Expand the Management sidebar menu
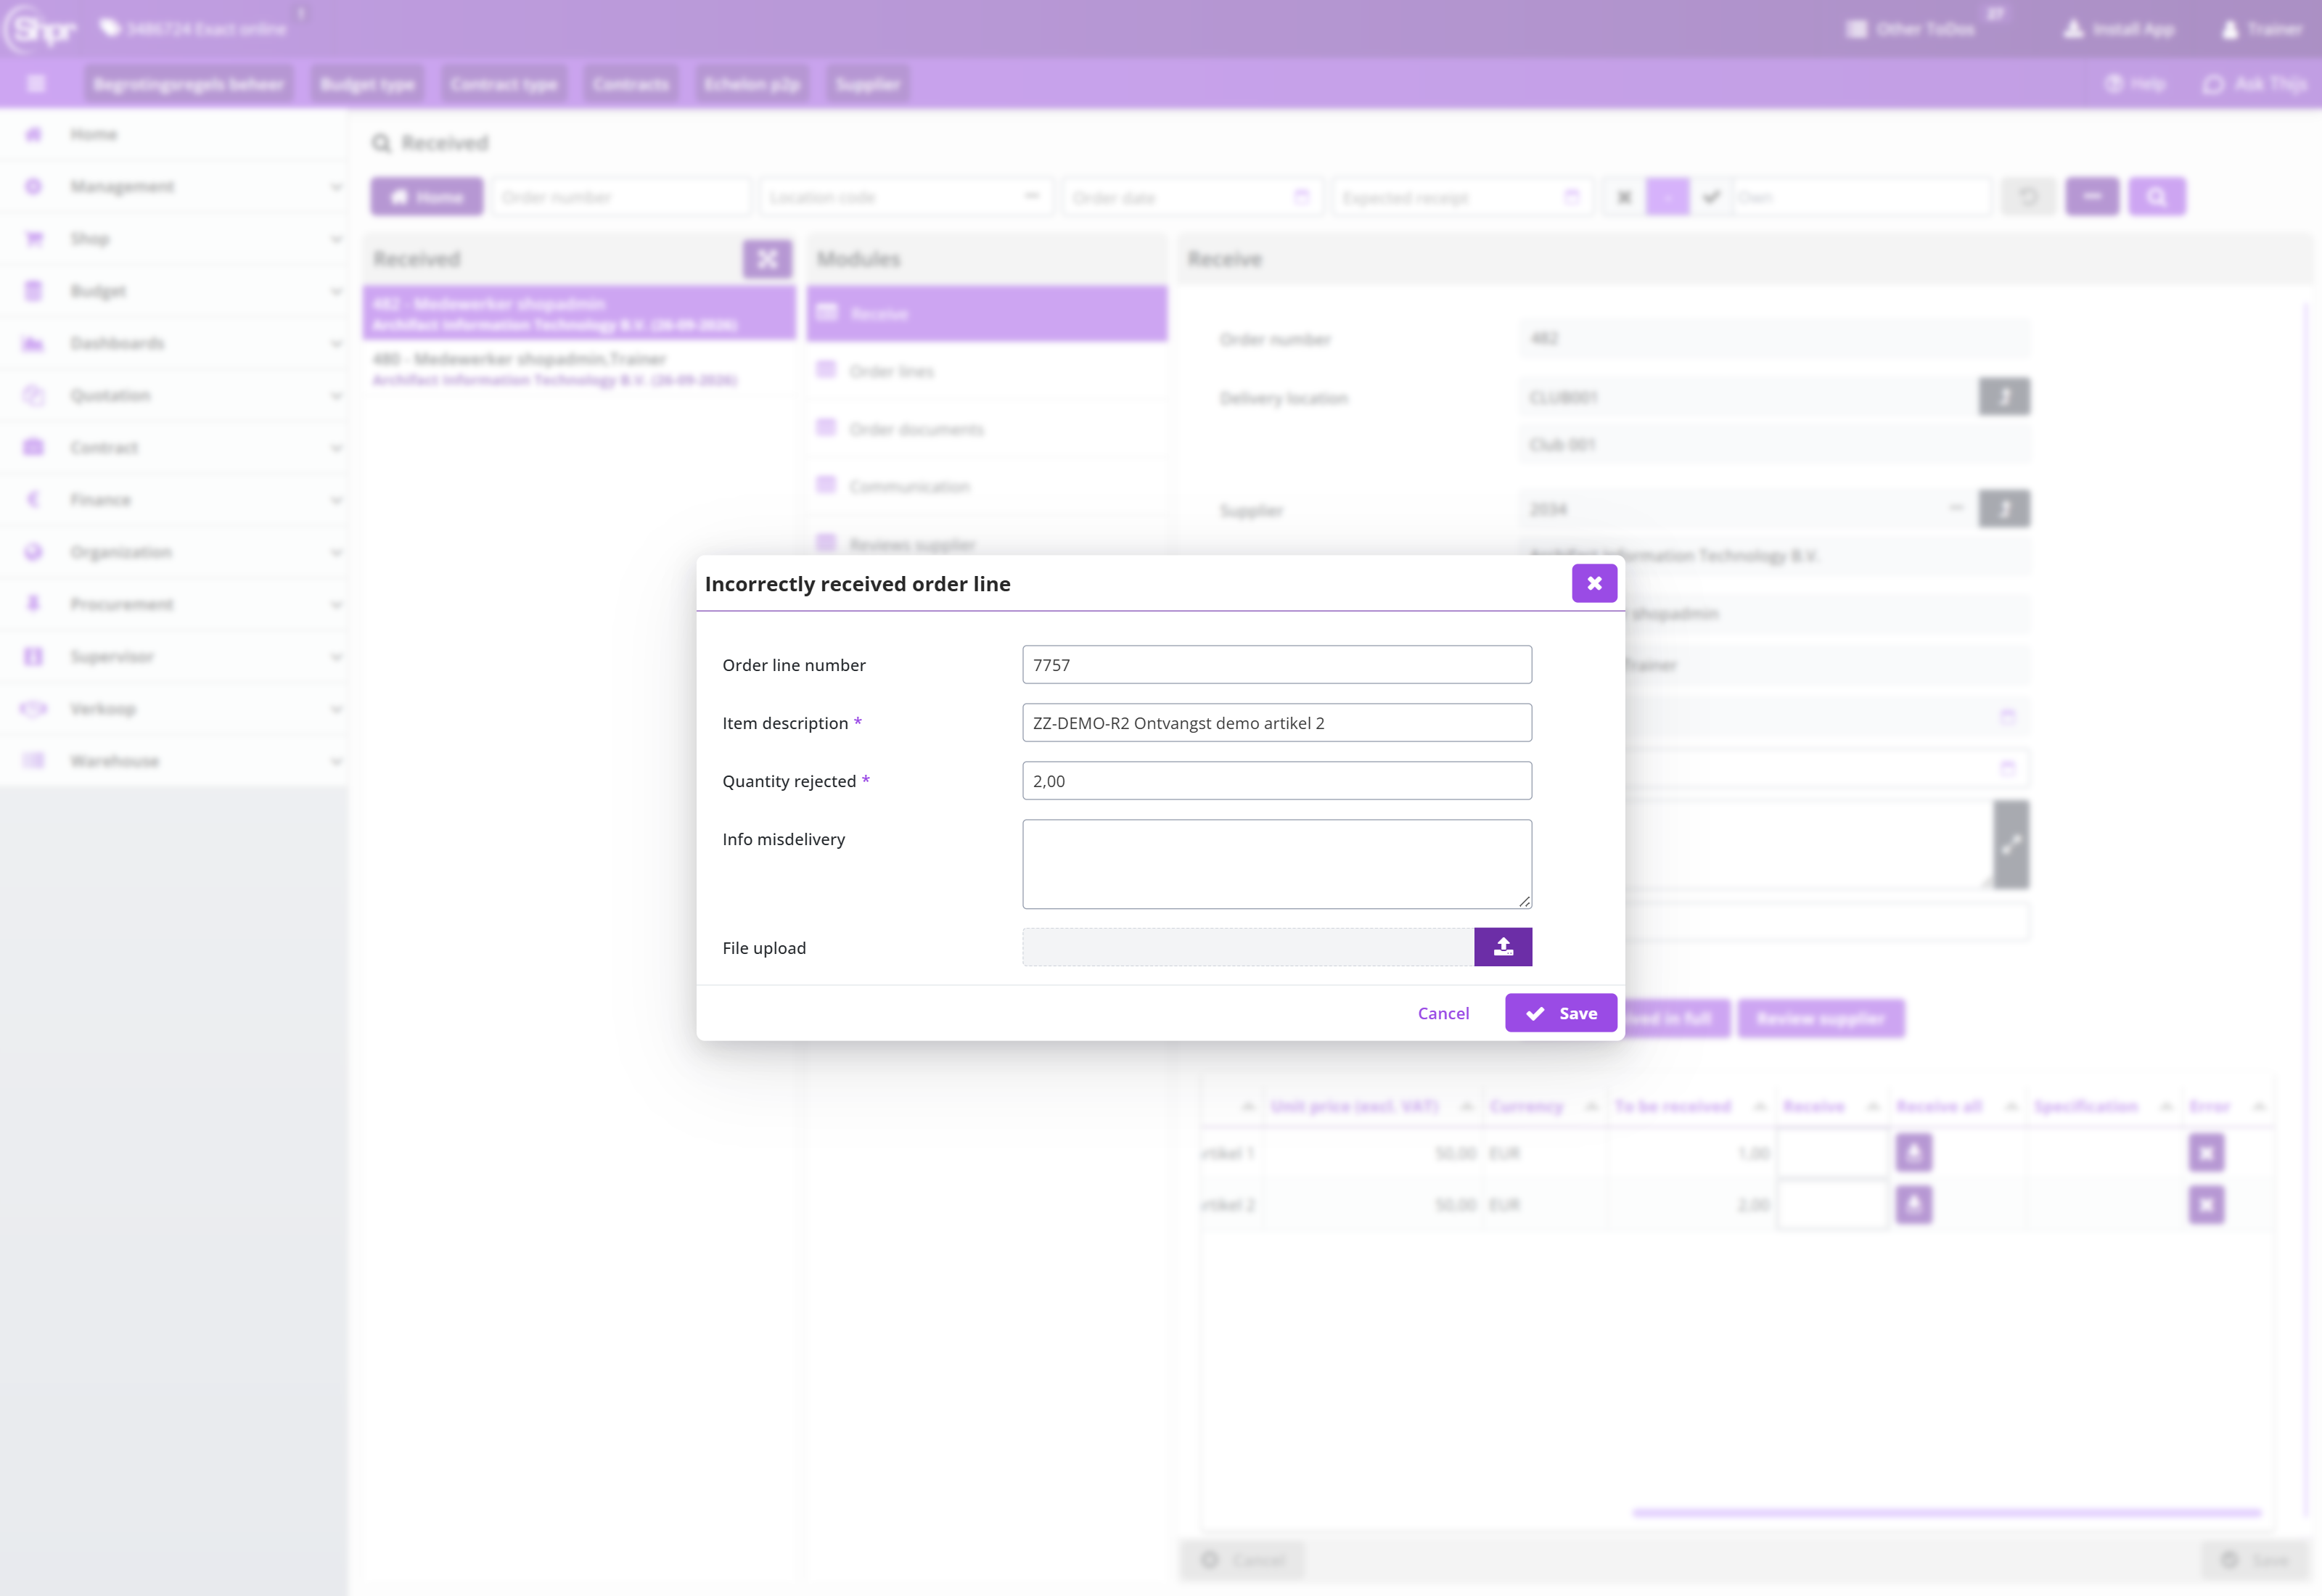2322x1596 pixels. coord(175,186)
